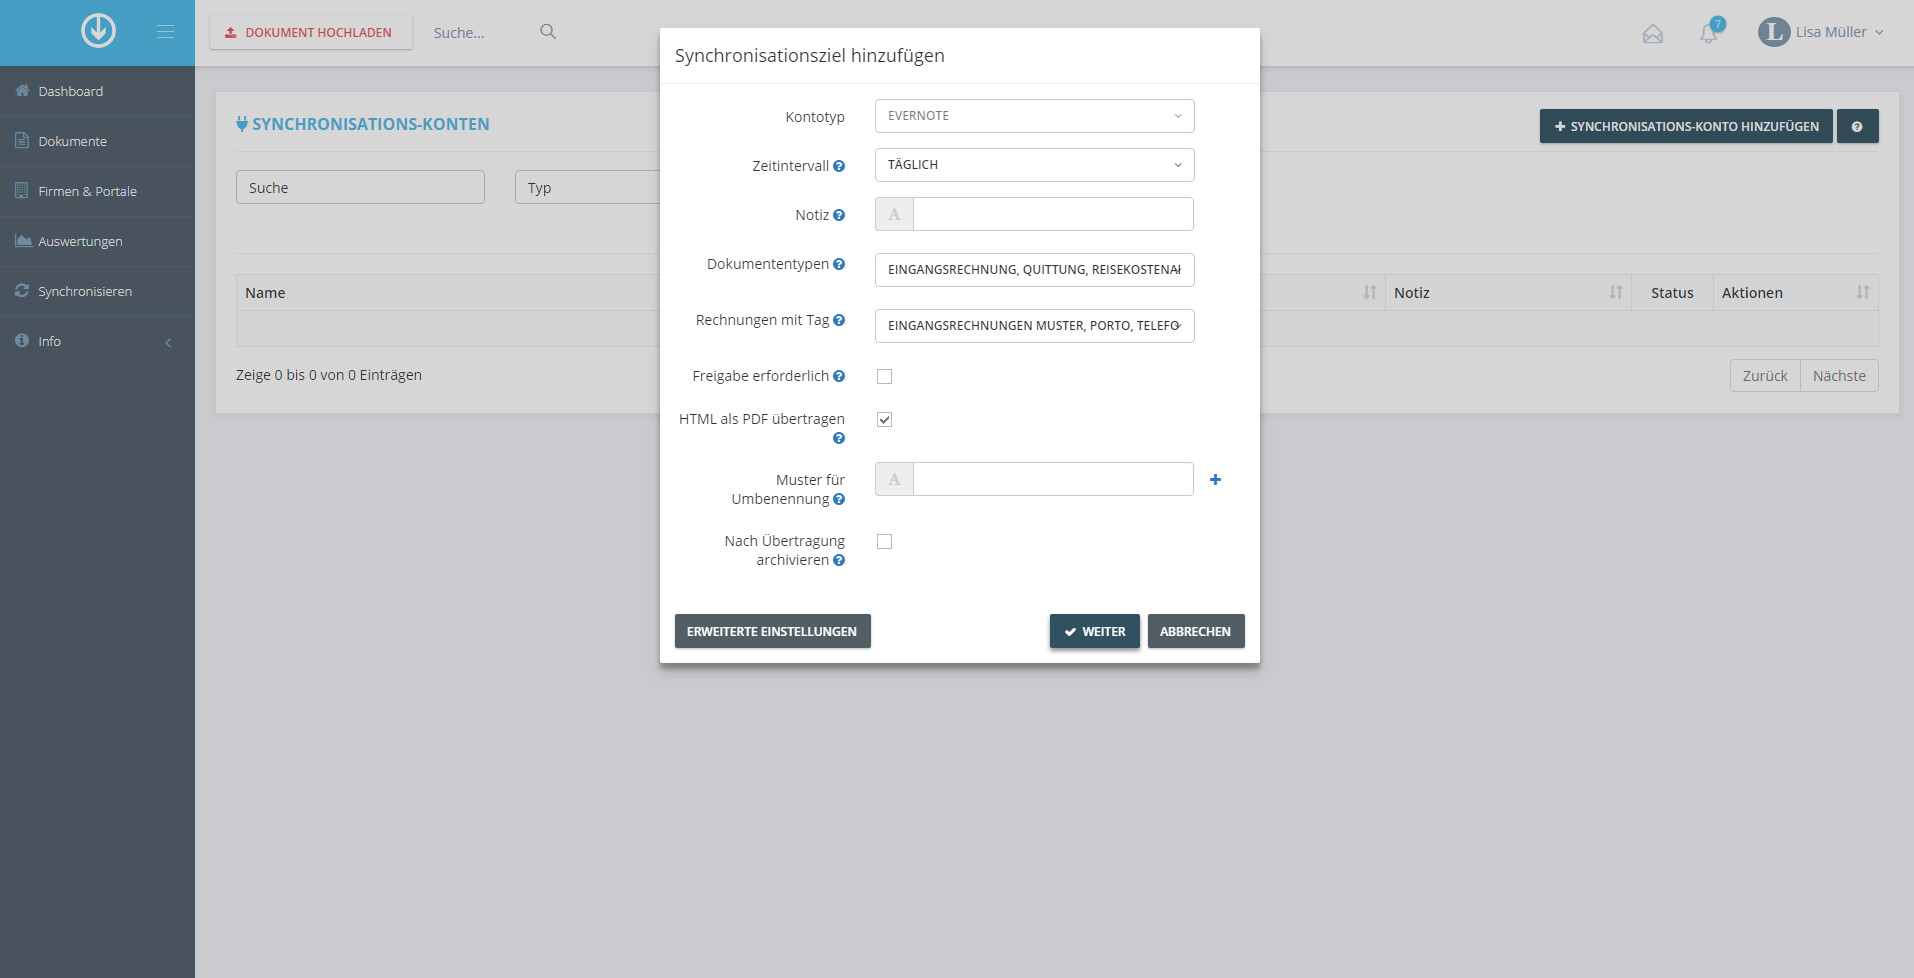Open the Dokumententypen multi-select dropdown
Screen dimensions: 1914x978
[x=1034, y=270]
